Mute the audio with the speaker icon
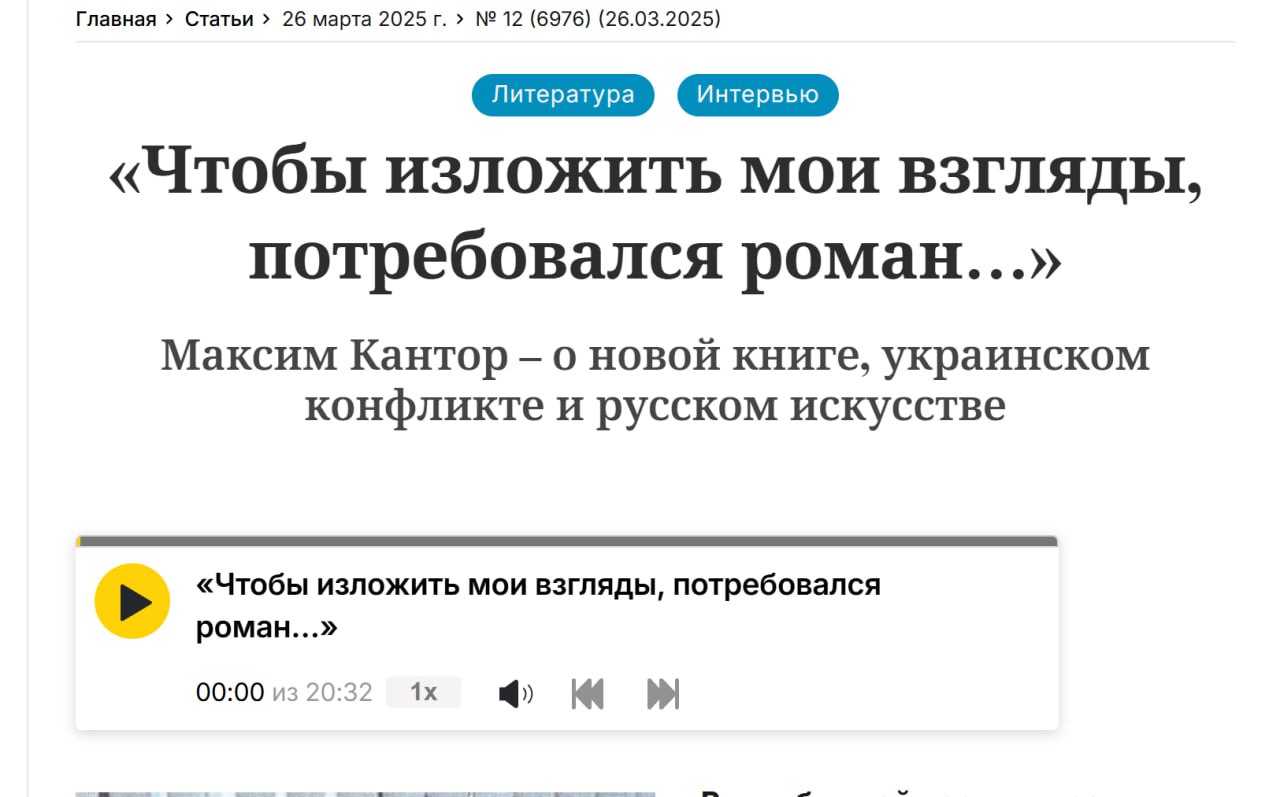Viewport: 1280px width, 797px height. [515, 693]
